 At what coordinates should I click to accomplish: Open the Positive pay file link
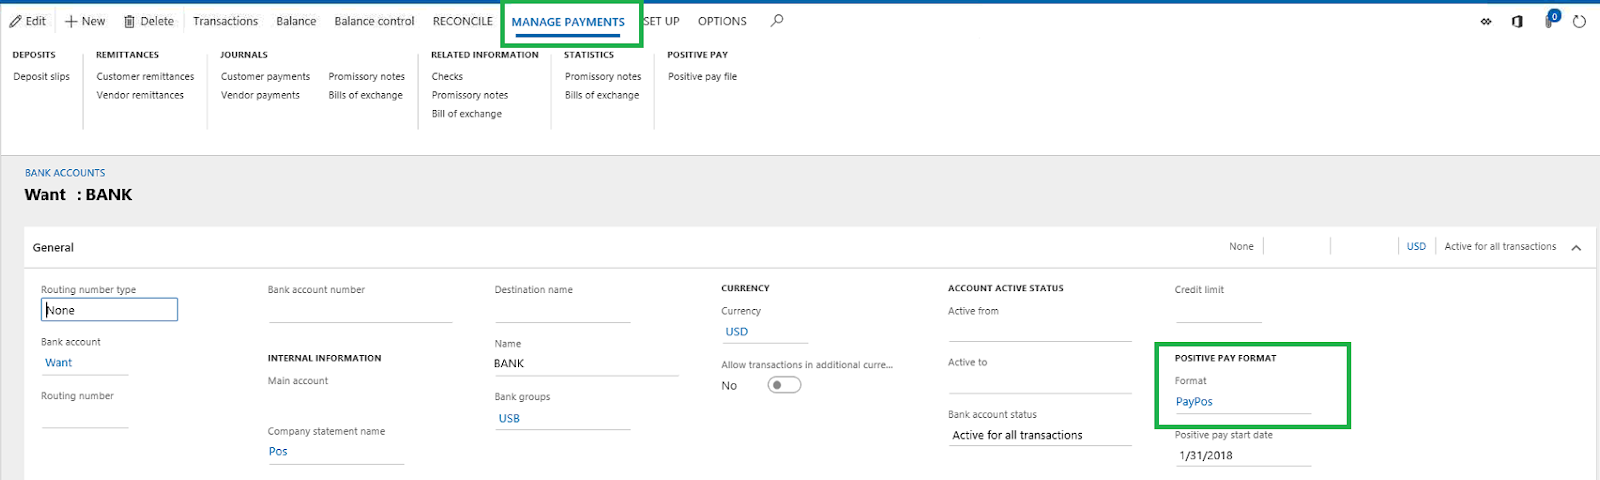click(x=702, y=76)
